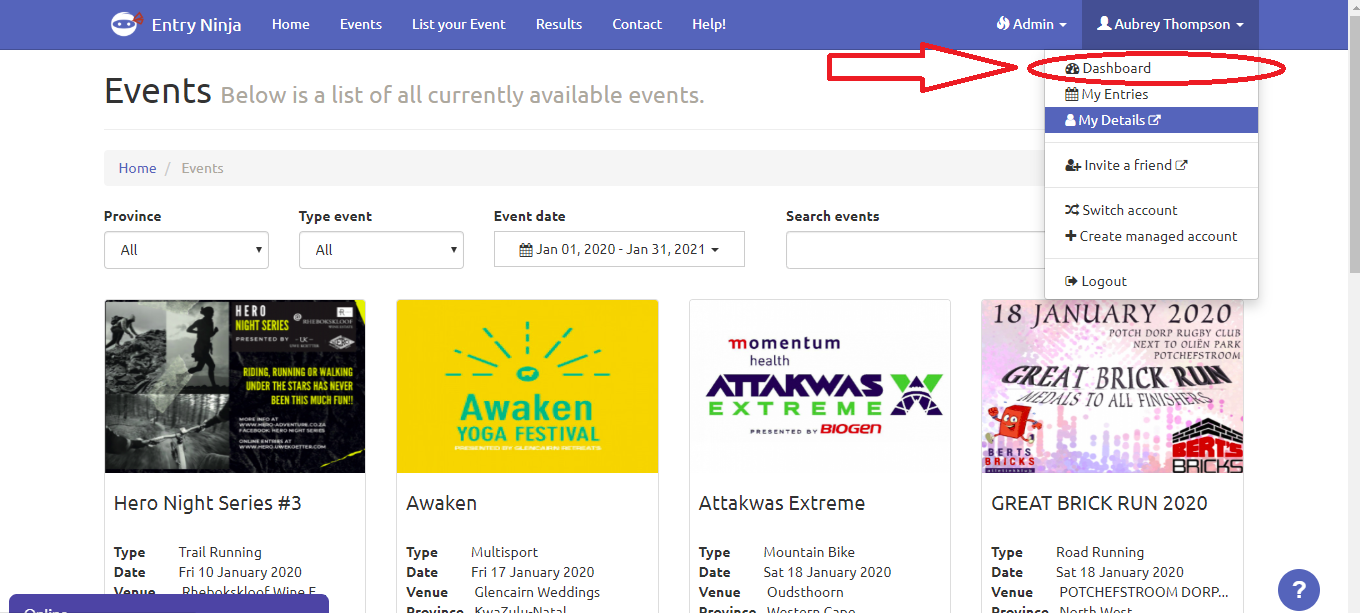Click the plus icon beside Create managed account
The image size is (1360, 613).
click(1071, 237)
